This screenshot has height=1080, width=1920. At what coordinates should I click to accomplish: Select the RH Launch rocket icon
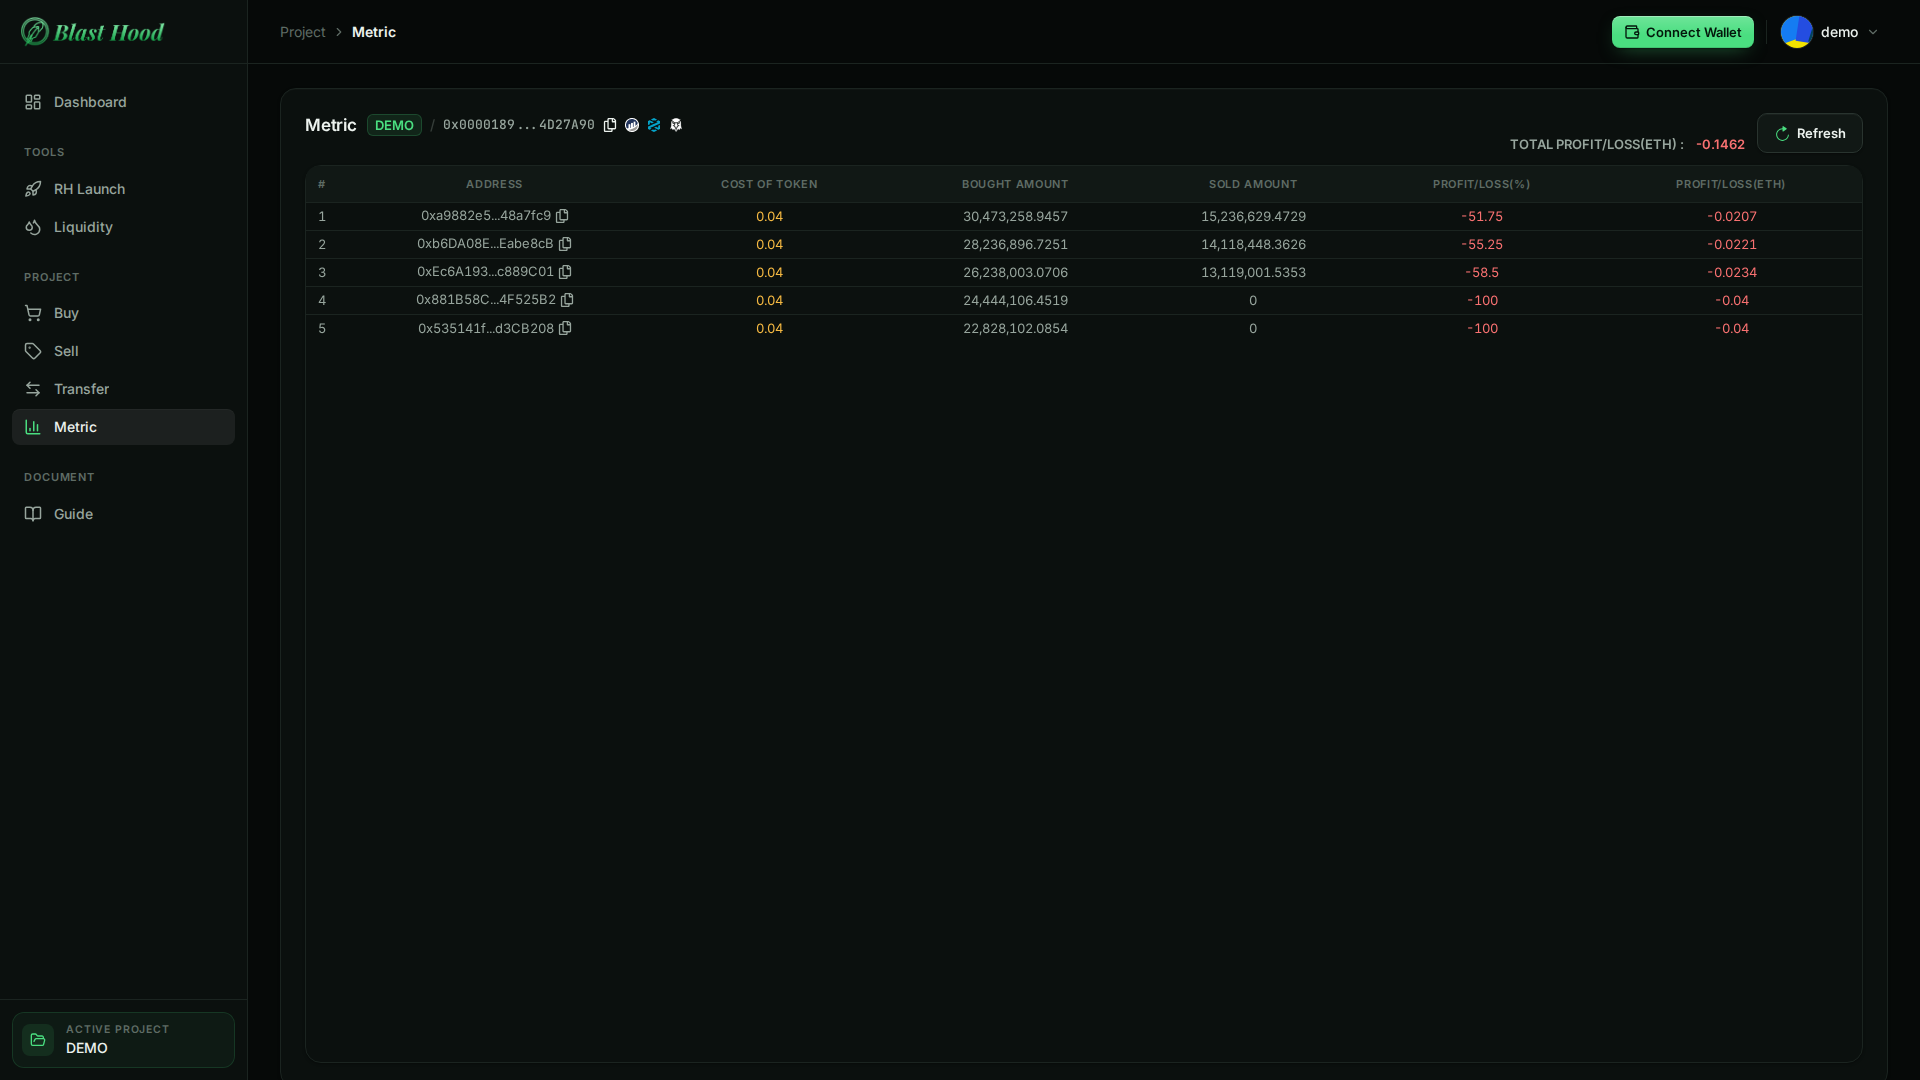point(33,189)
